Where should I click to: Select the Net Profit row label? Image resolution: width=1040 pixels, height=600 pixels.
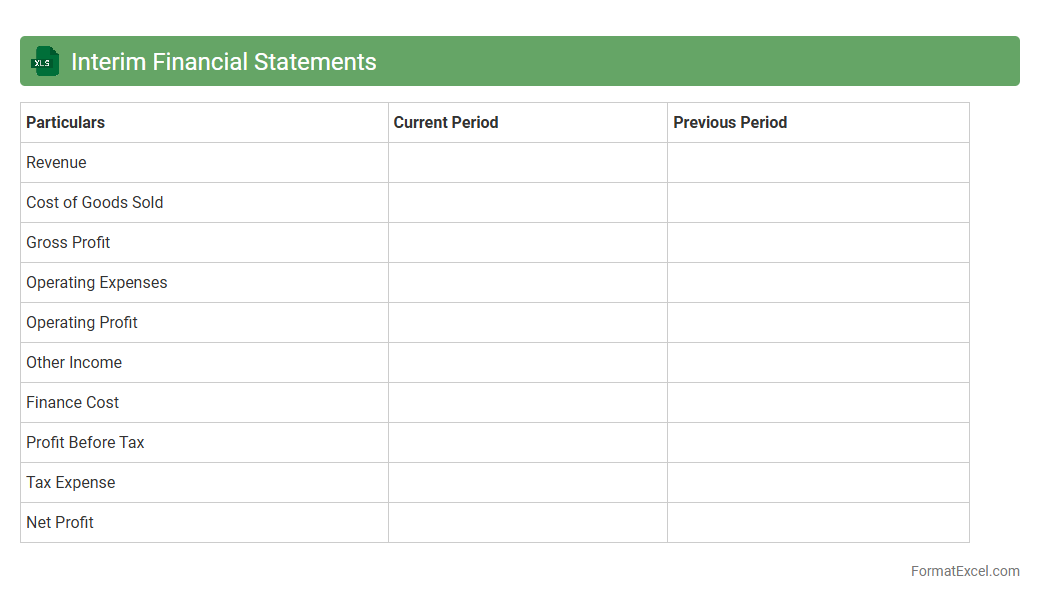point(60,523)
